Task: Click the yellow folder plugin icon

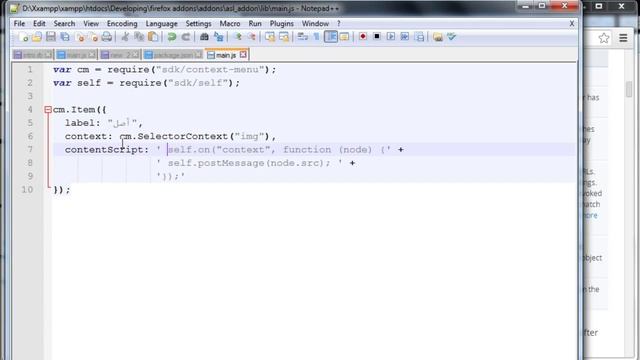Action: pyautogui.click(x=438, y=37)
